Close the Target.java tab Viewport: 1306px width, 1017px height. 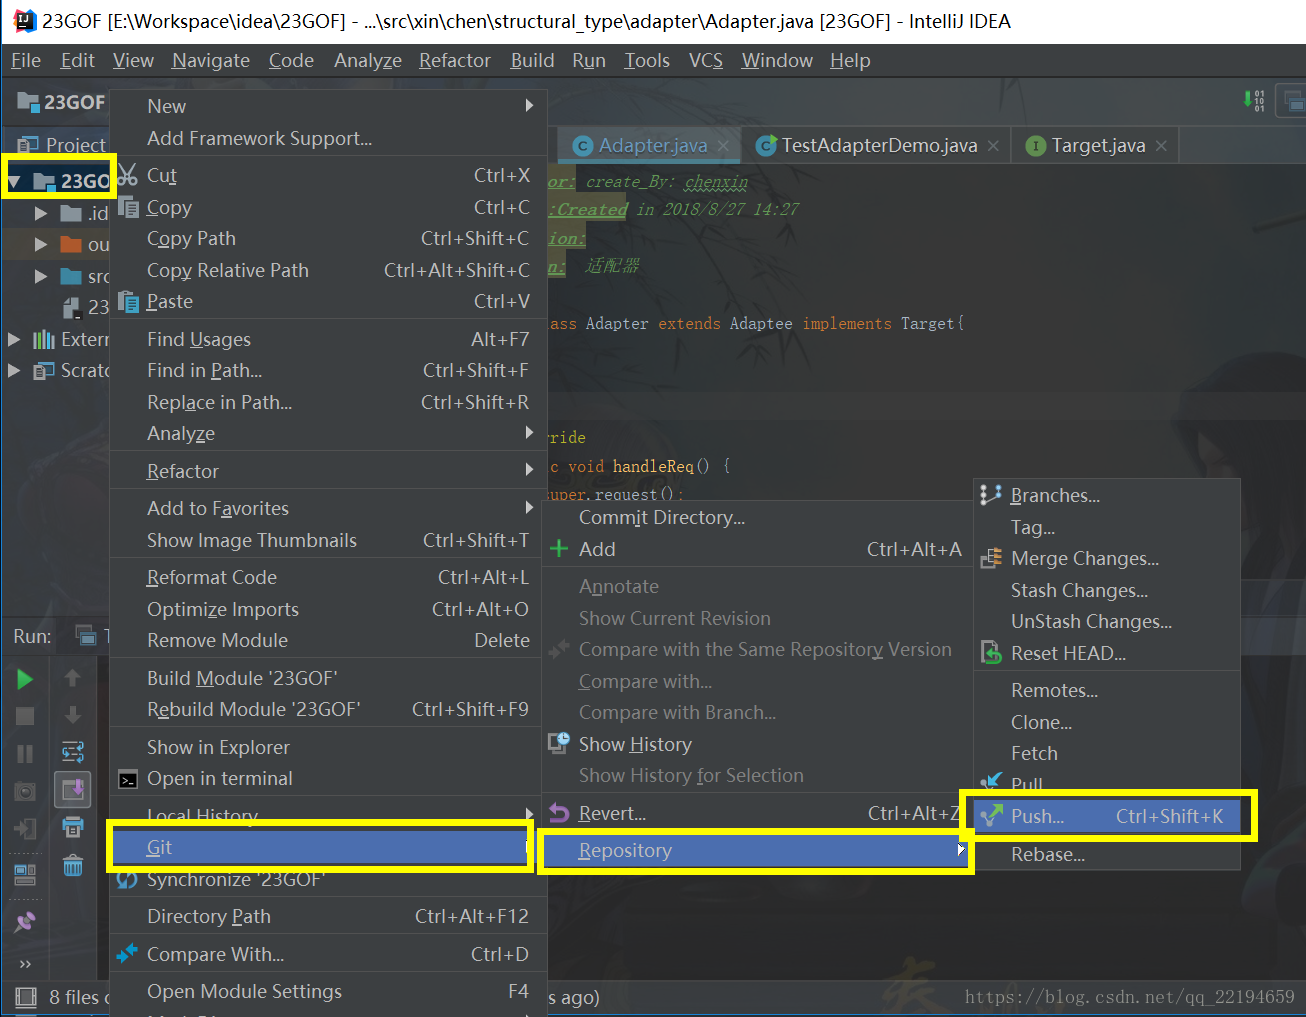pos(1161,146)
